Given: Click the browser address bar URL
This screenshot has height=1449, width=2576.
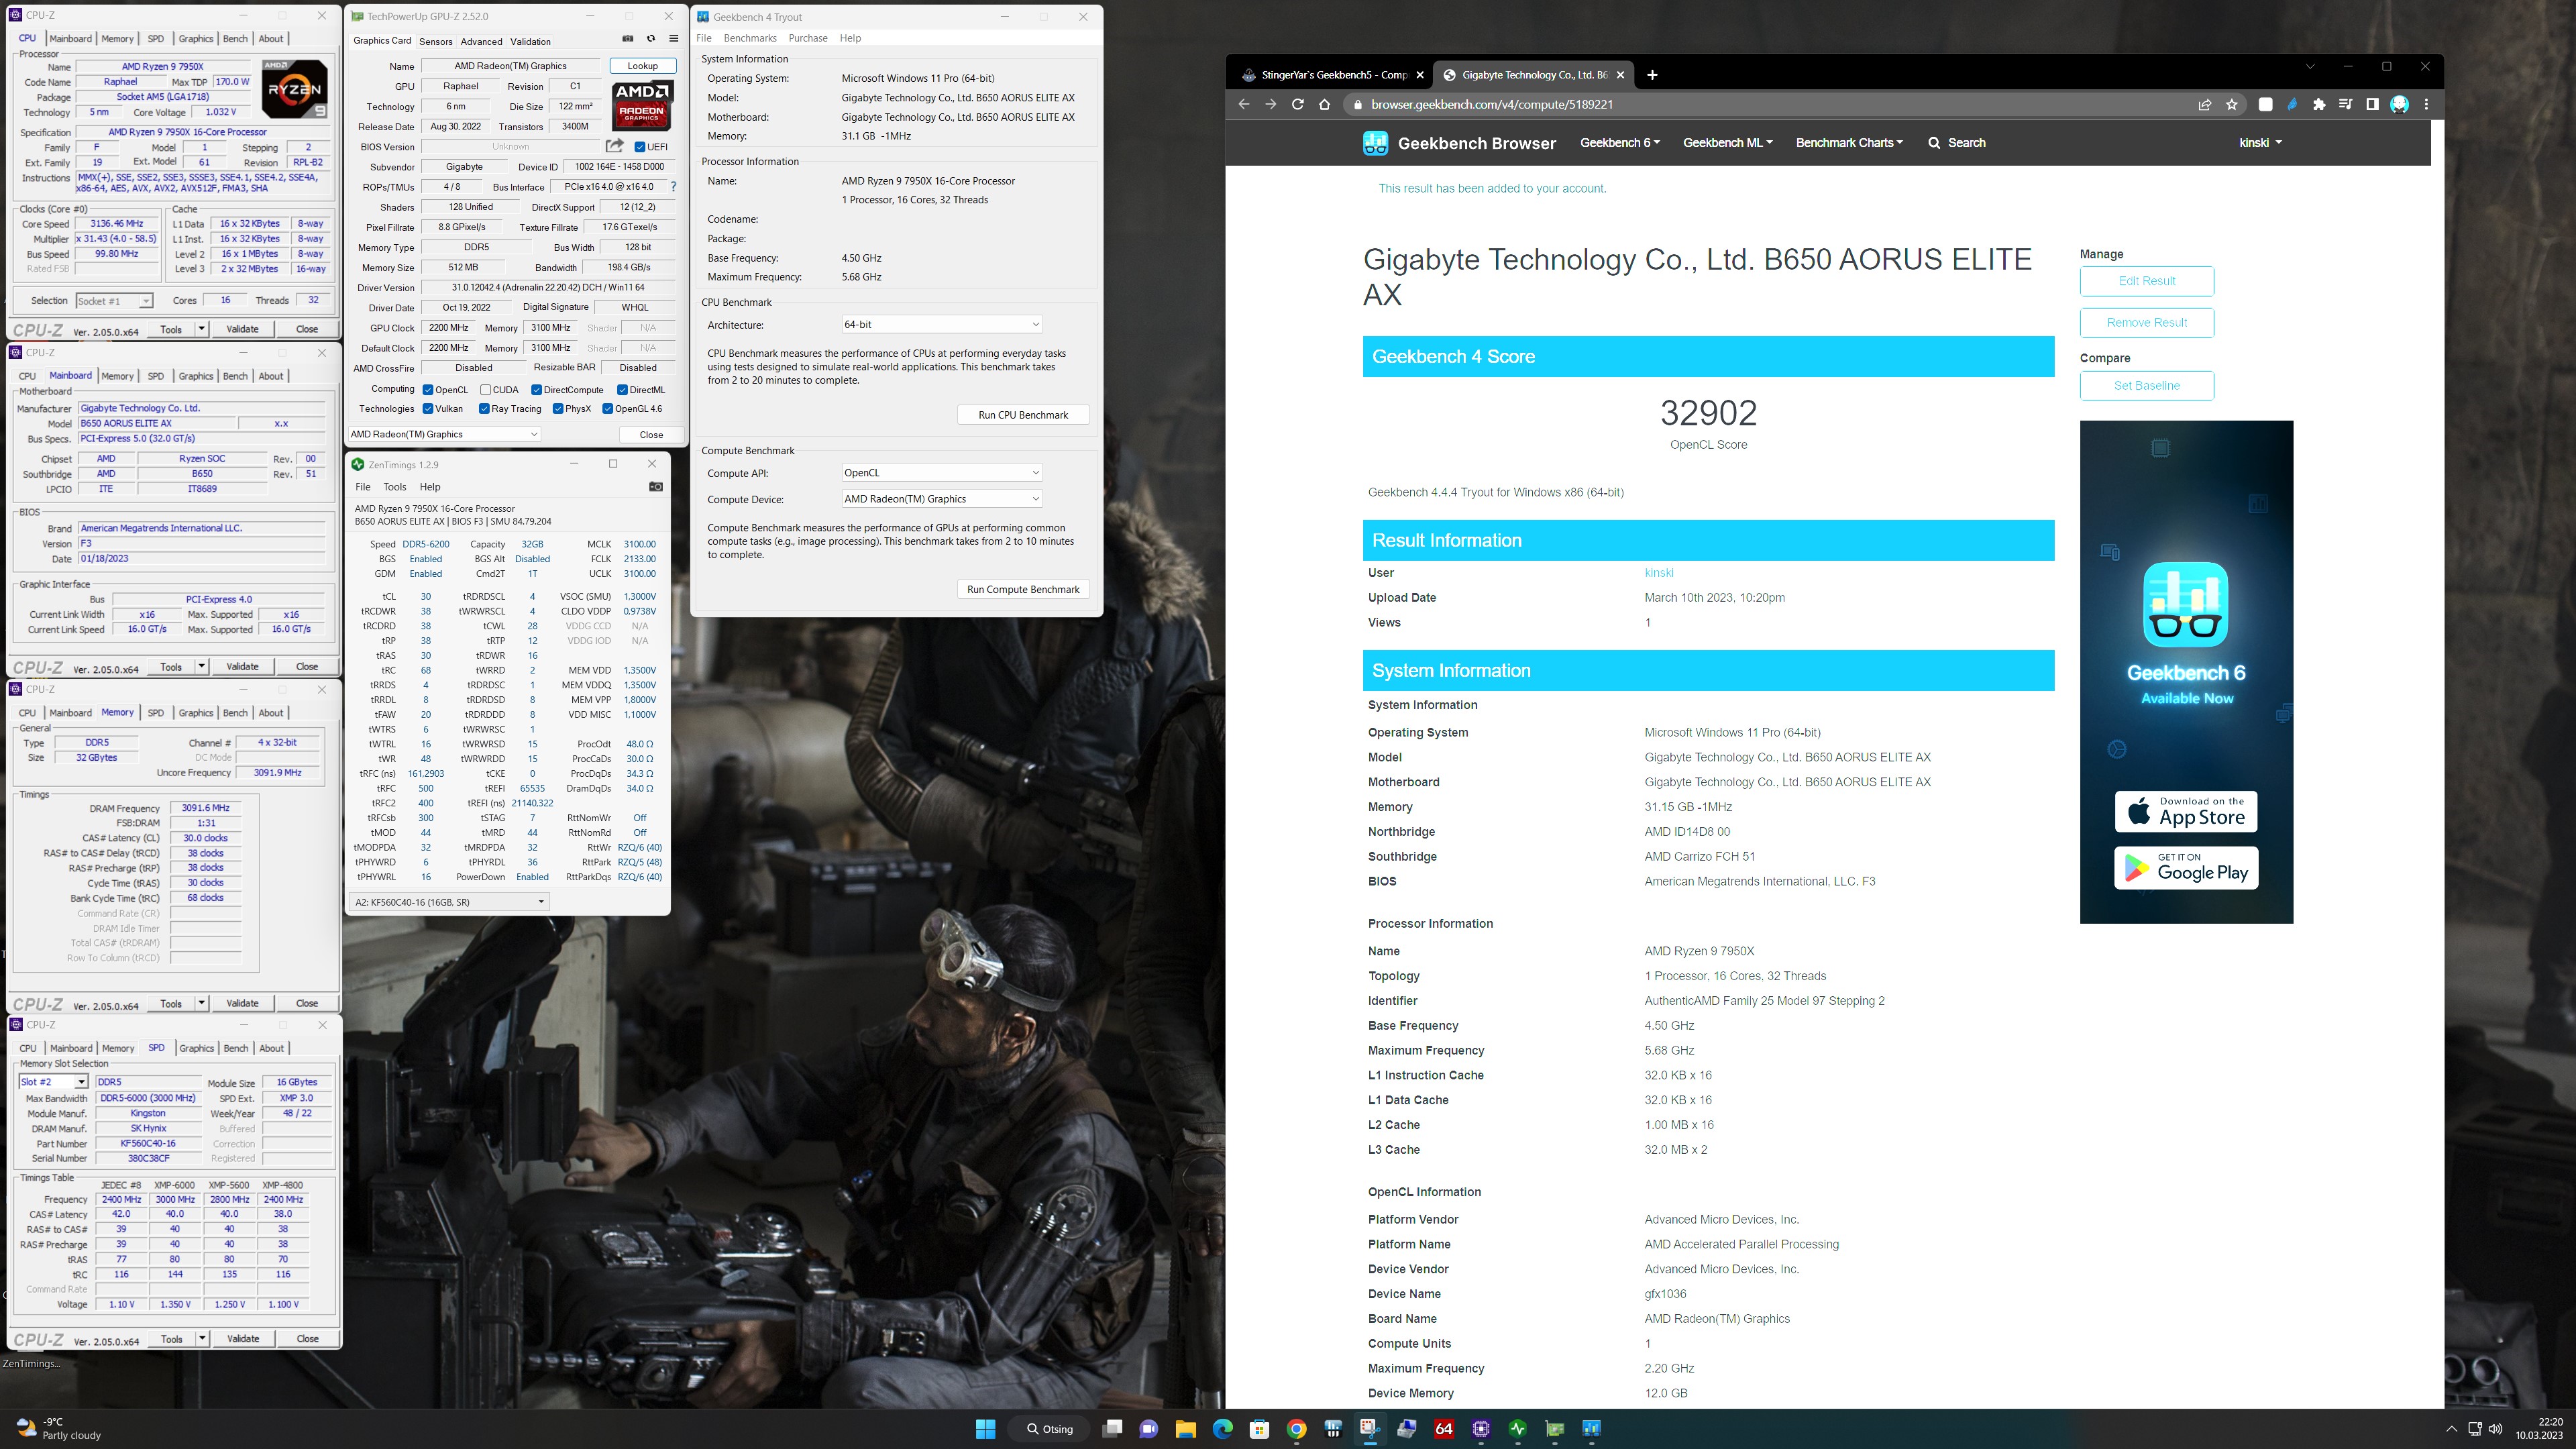Looking at the screenshot, I should tap(1492, 104).
